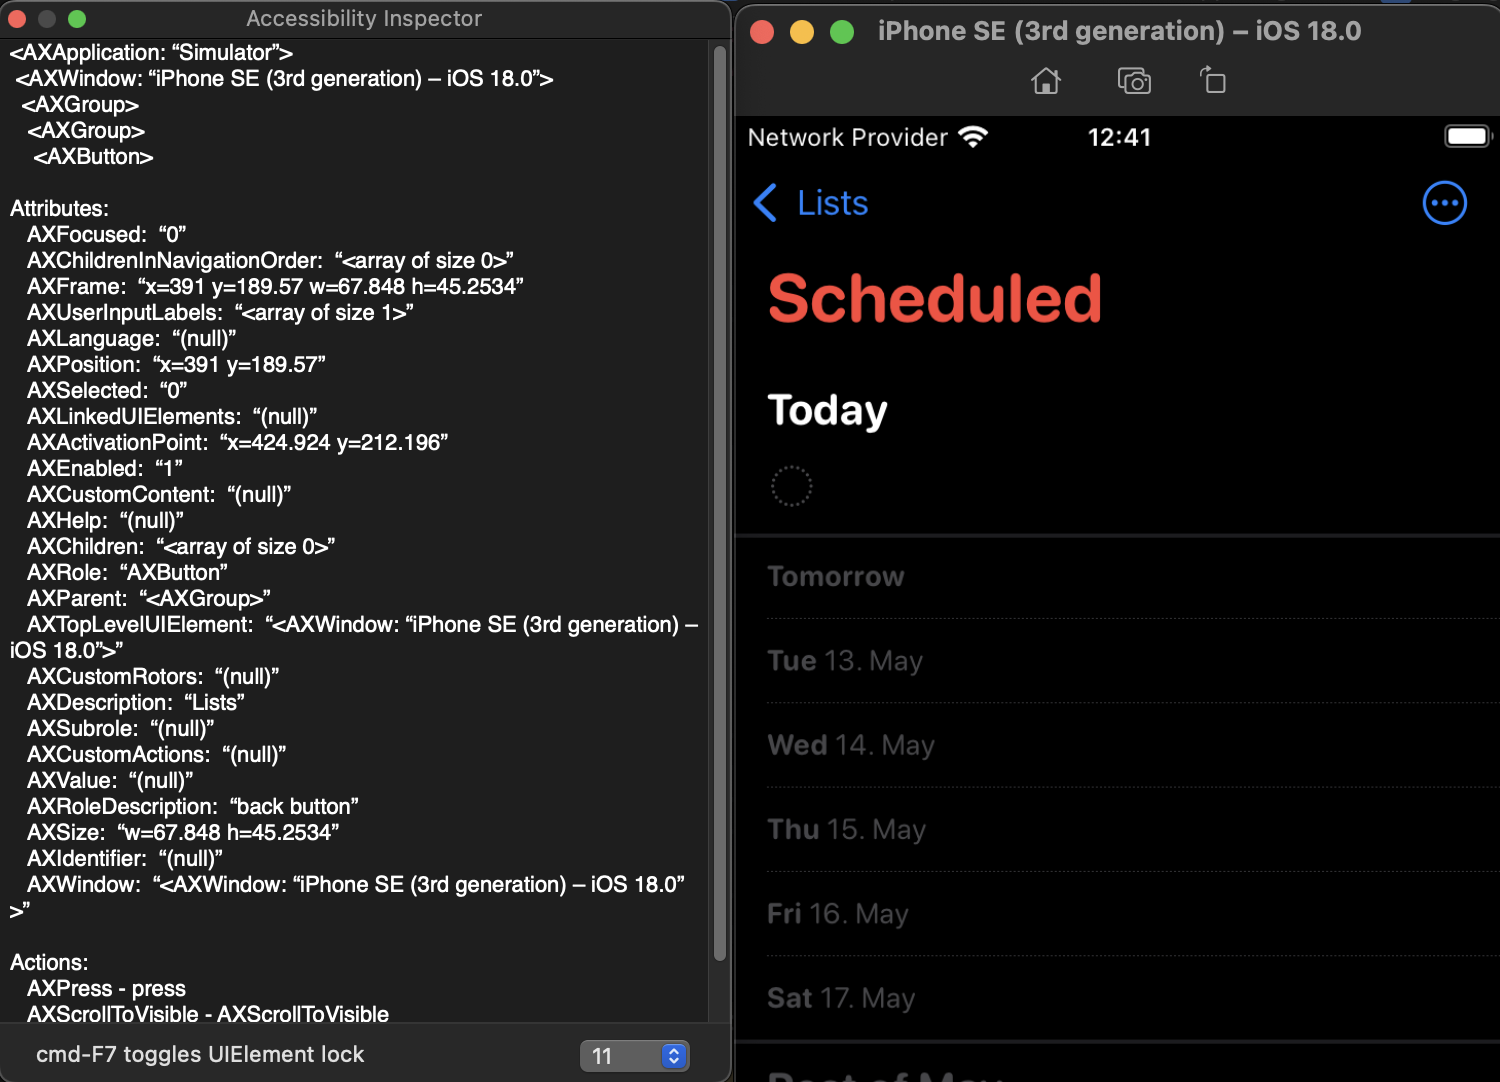The width and height of the screenshot is (1500, 1082).
Task: Click the AXApplication "Simulator" hierarchy line
Action: click(x=151, y=52)
